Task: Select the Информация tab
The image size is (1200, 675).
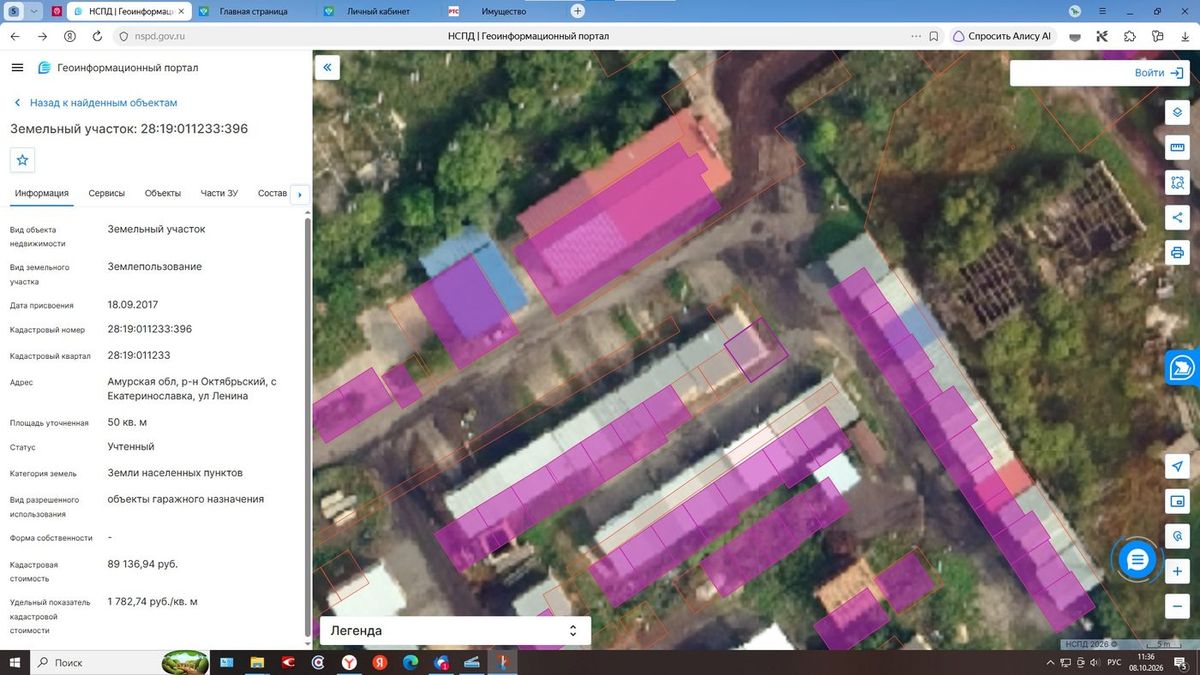Action: 42,193
